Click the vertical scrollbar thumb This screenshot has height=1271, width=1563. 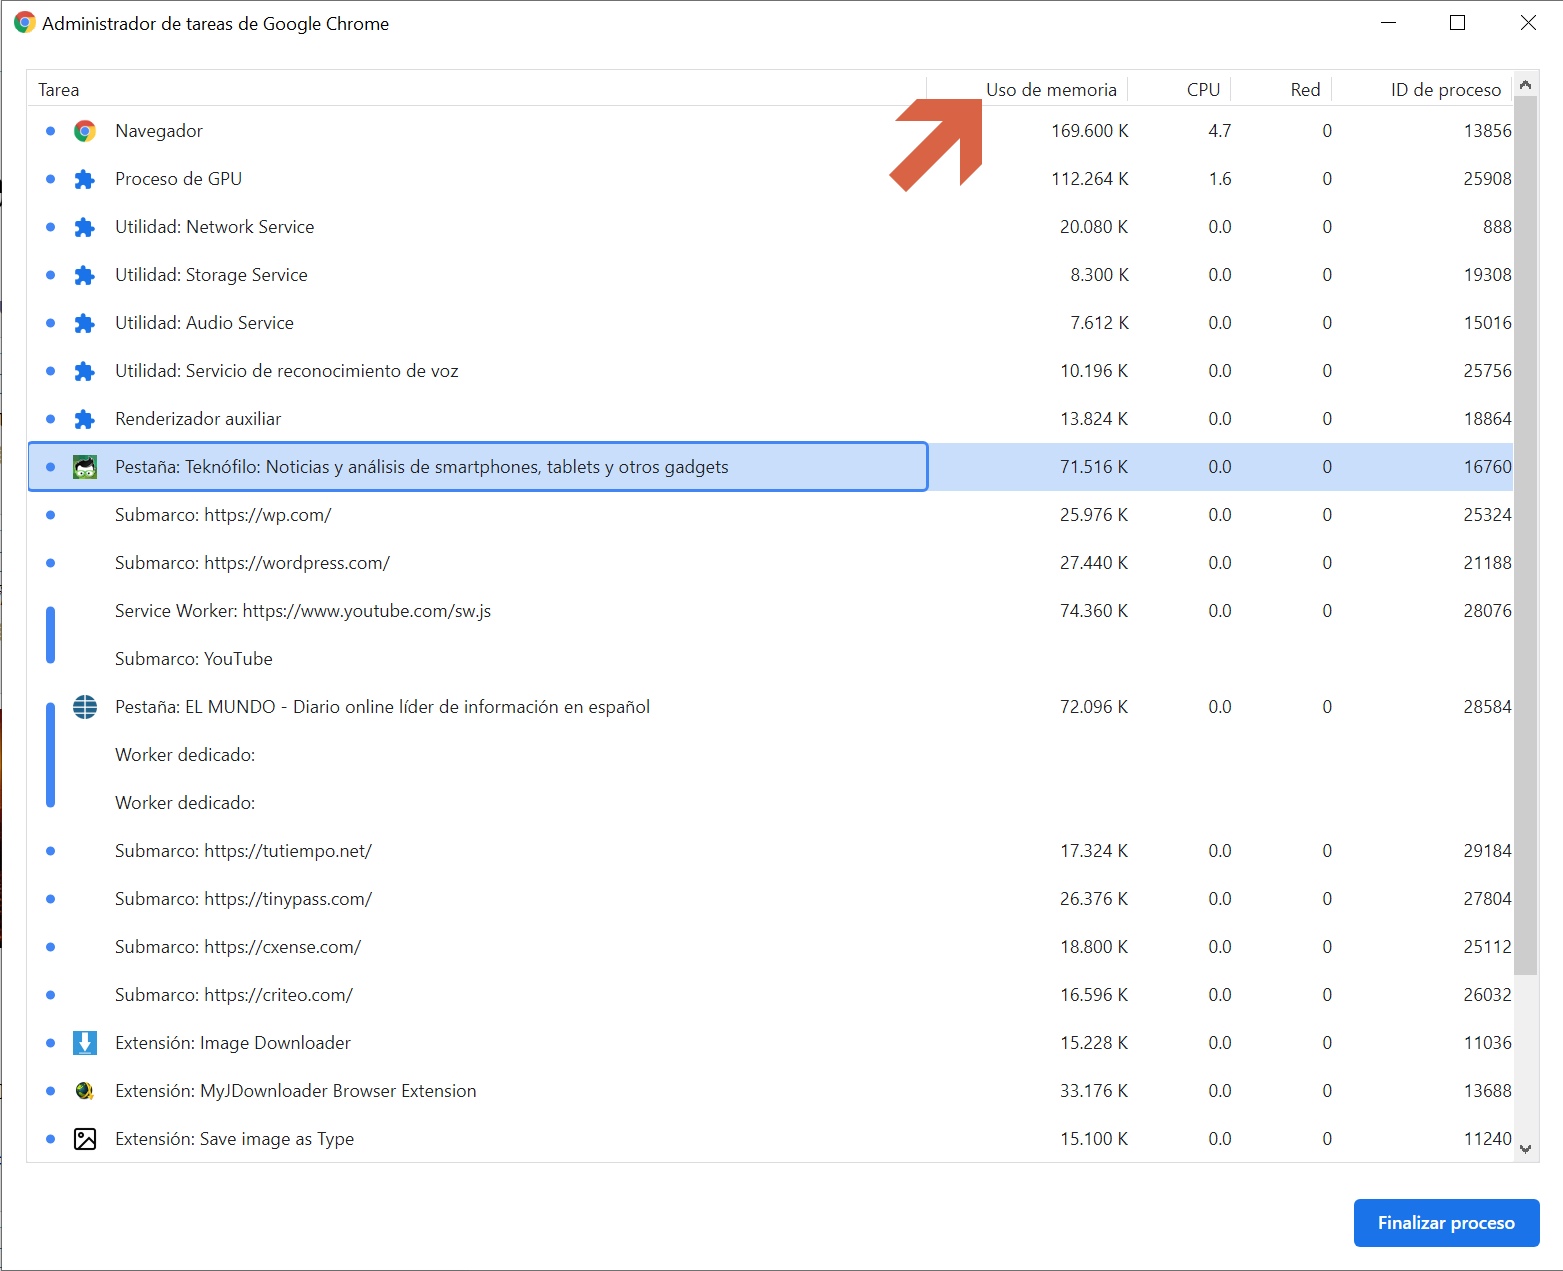(1525, 536)
